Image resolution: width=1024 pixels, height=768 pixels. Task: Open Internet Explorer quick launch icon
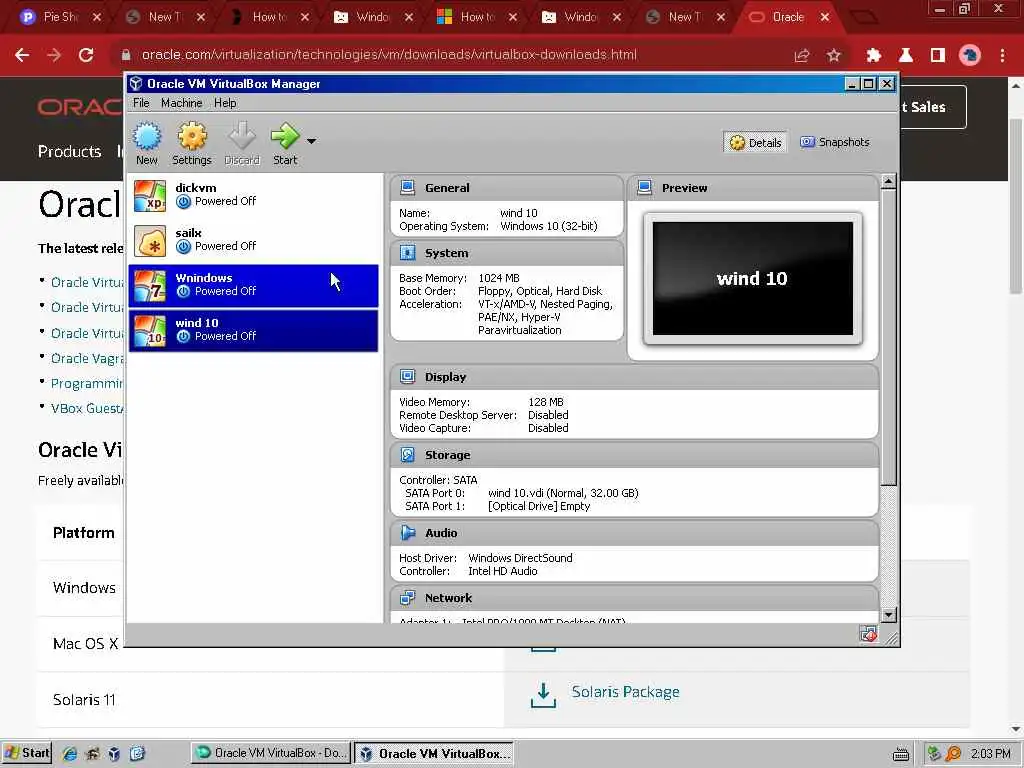[x=69, y=754]
